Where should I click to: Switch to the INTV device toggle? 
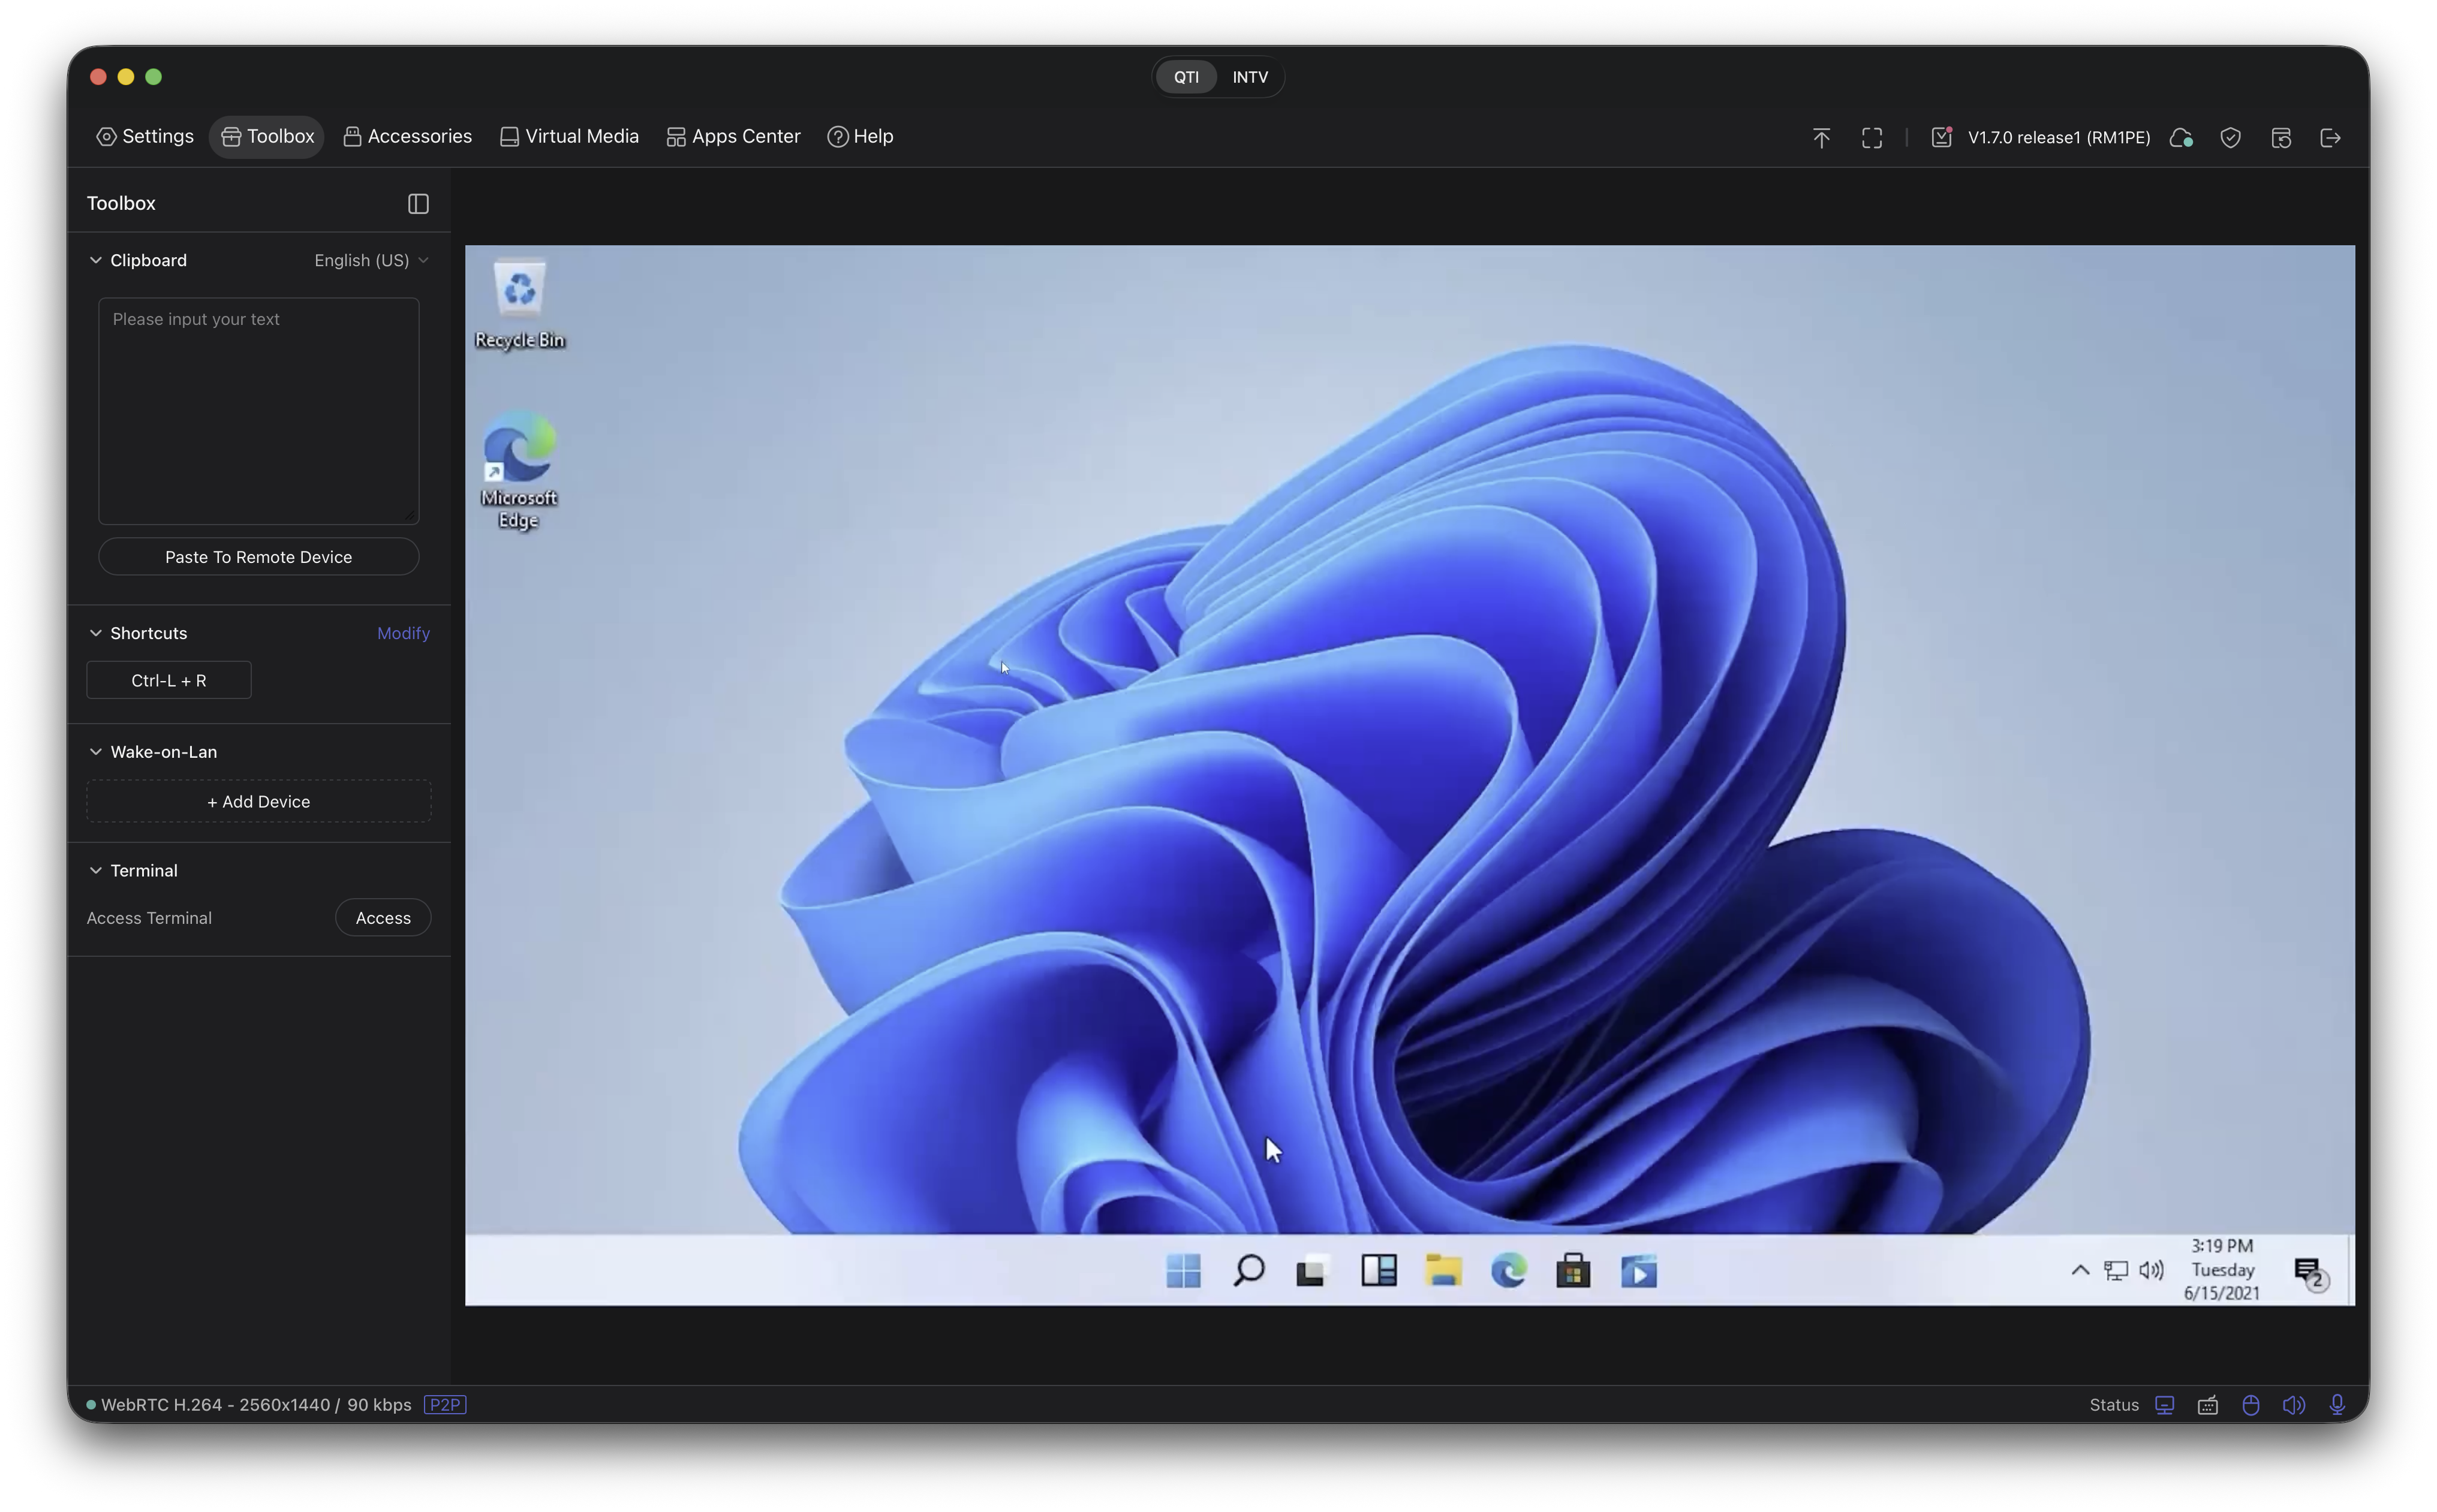1249,77
